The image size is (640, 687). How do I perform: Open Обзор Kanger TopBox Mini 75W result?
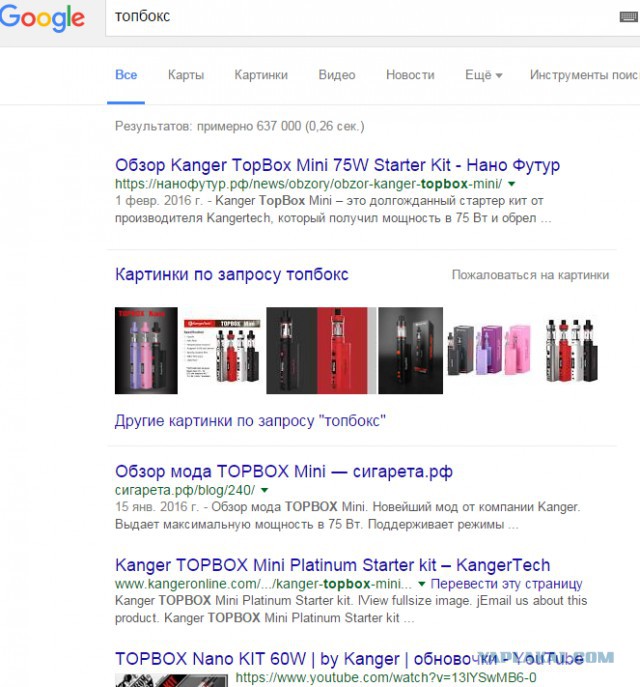tap(337, 165)
